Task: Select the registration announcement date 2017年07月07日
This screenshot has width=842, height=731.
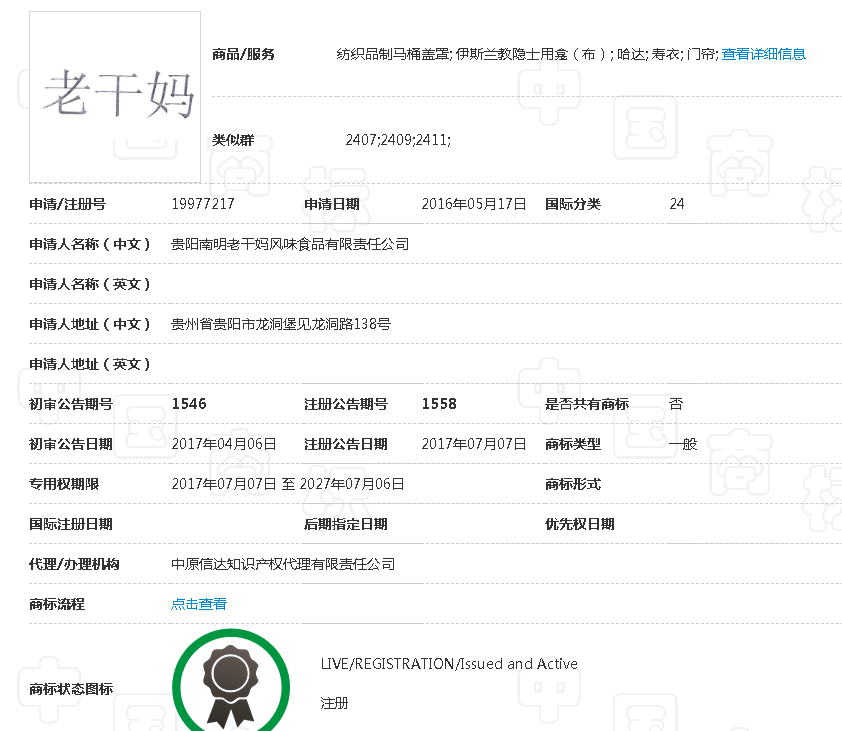Action: pos(473,444)
